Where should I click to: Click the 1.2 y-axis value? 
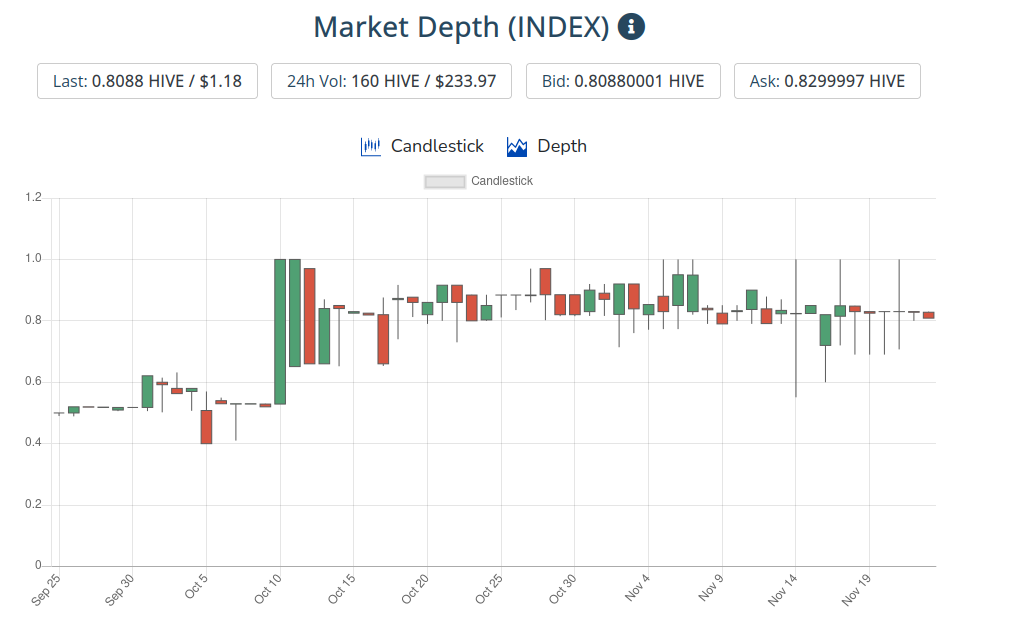click(x=33, y=197)
